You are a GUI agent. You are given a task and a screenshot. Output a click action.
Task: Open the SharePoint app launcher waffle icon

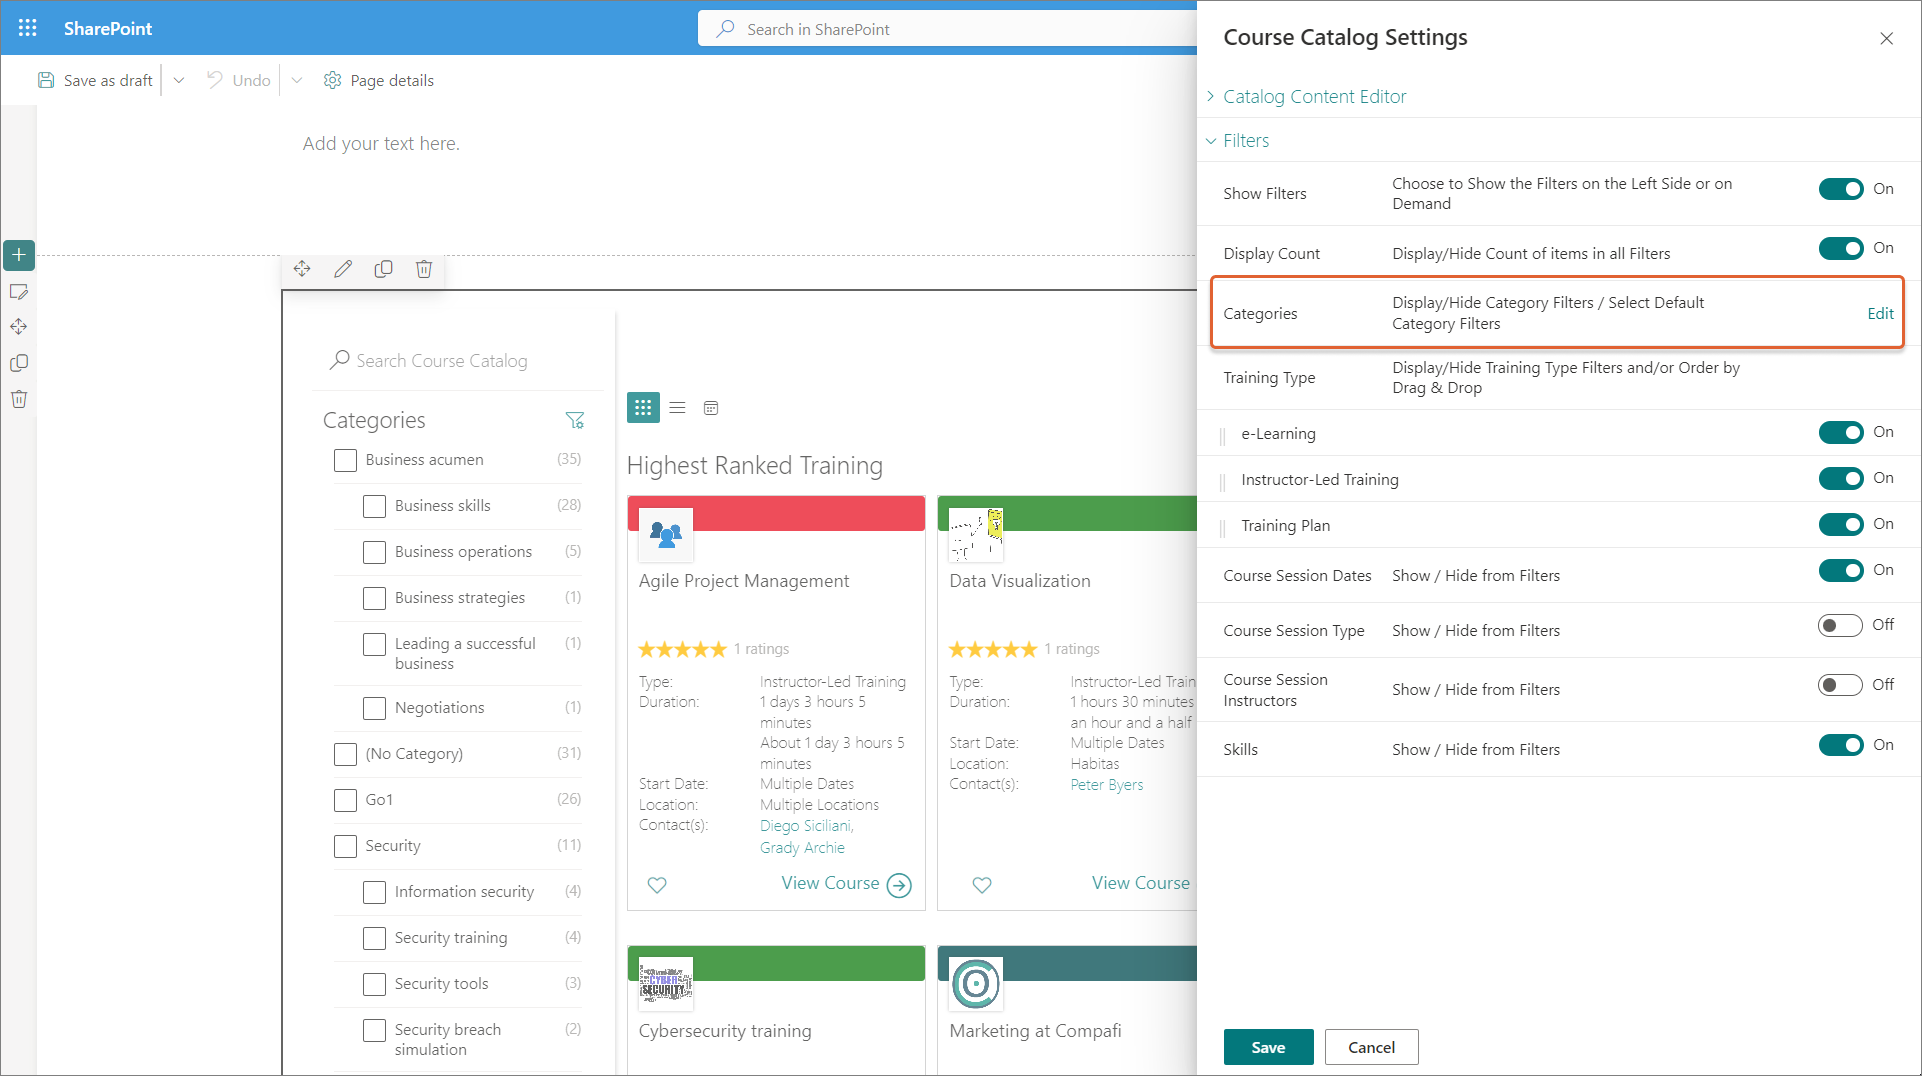[27, 28]
